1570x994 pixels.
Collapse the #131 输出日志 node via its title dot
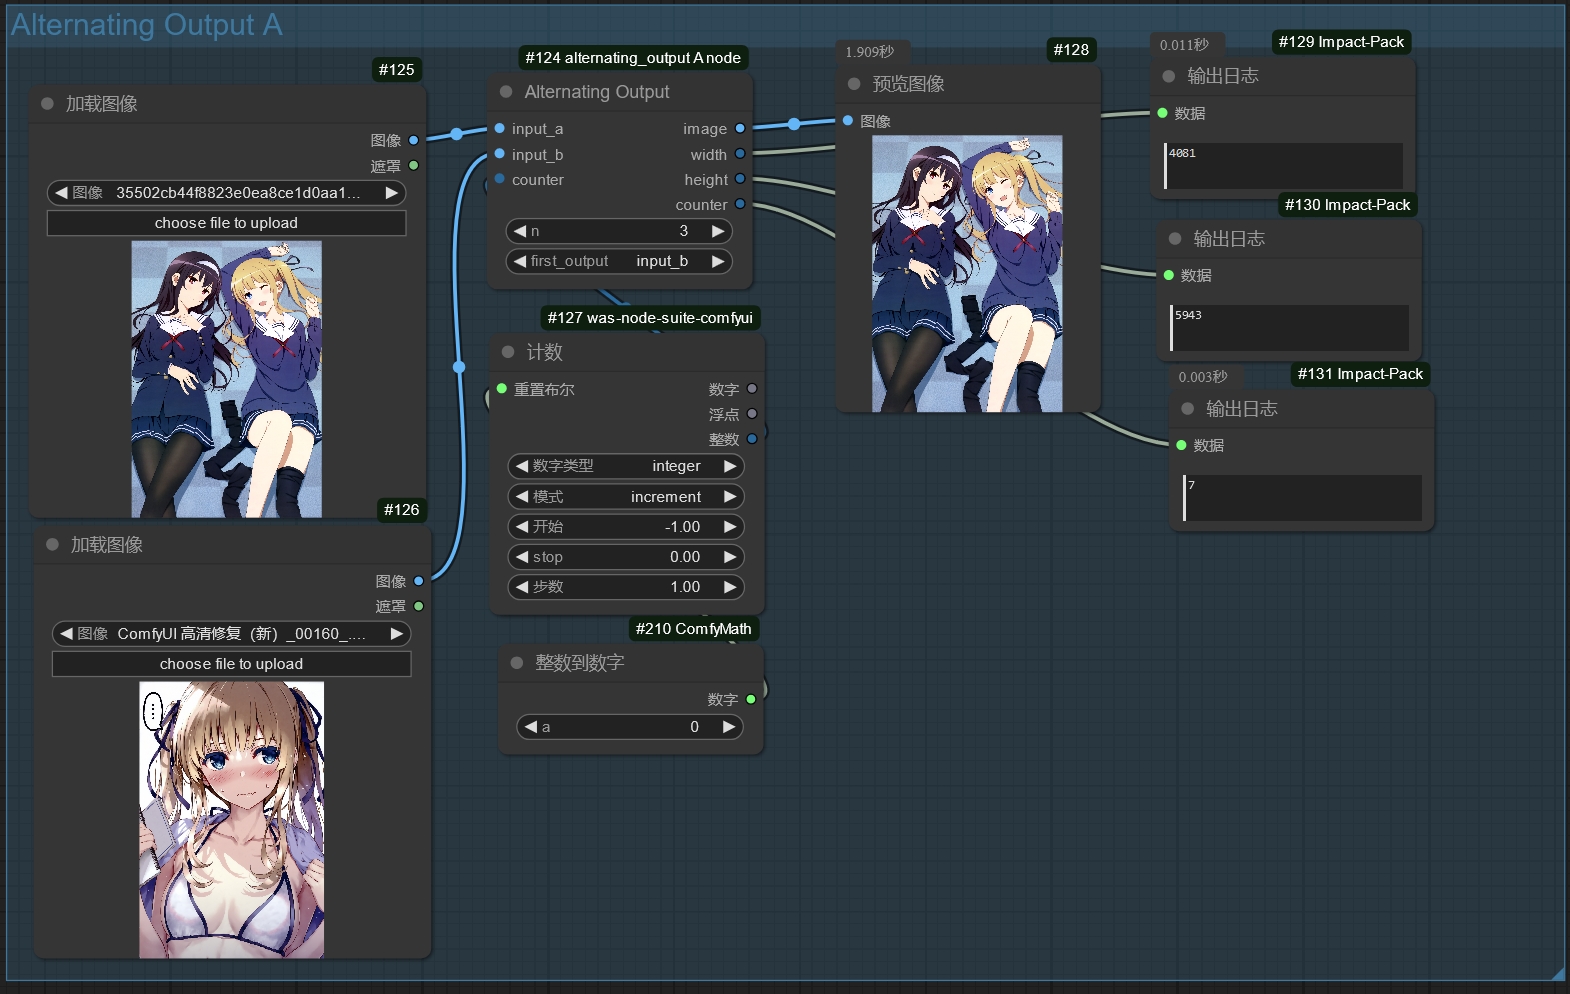coord(1188,409)
